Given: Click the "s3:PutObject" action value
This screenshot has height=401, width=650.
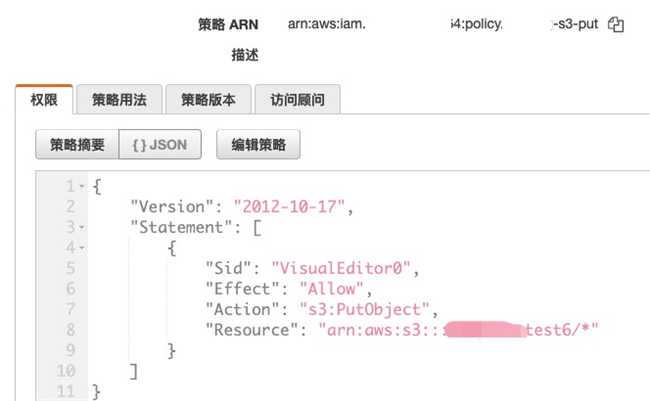Looking at the screenshot, I should 364,309.
